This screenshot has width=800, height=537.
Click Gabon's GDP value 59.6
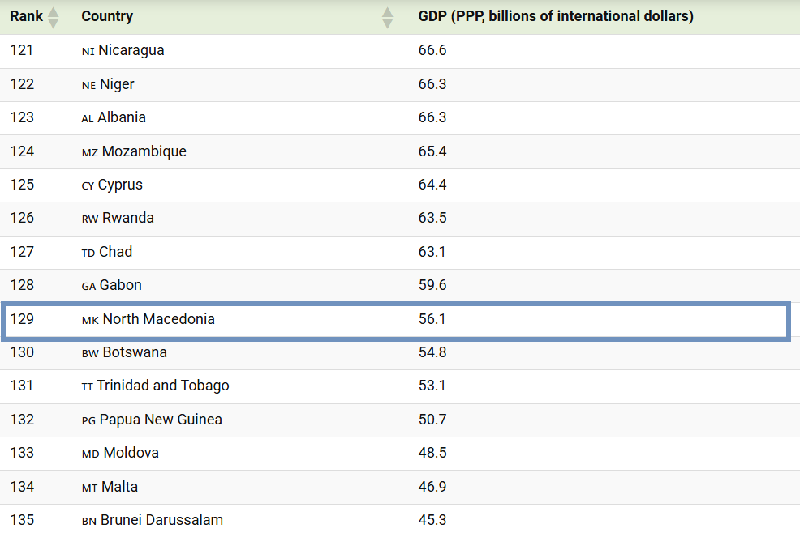(432, 286)
